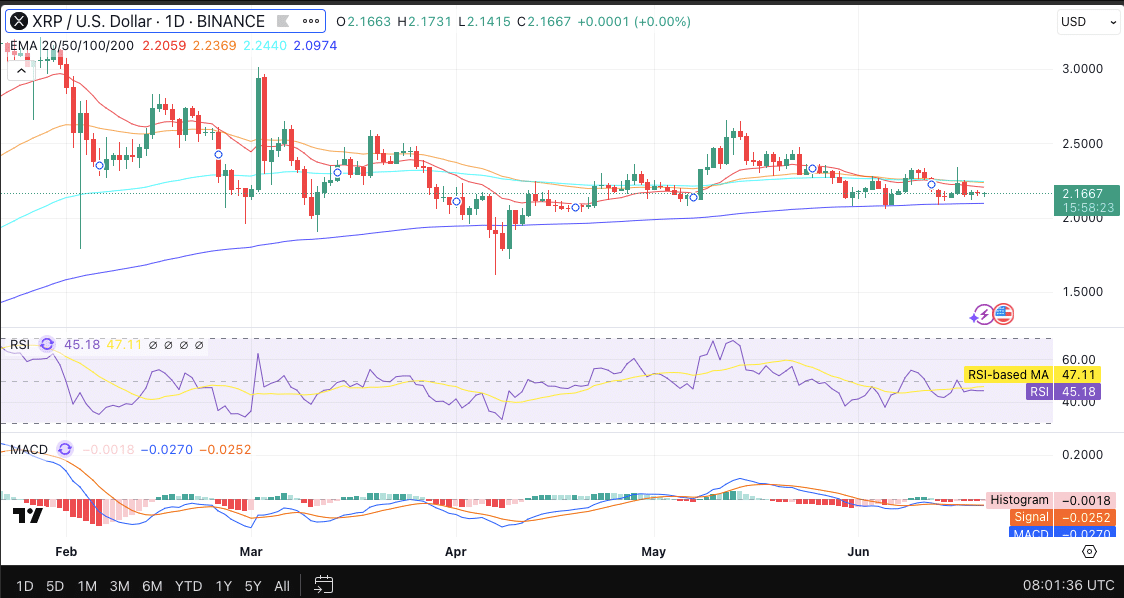Screen dimensions: 1124x598
Task: Click the event marker in early February
Action: point(99,166)
